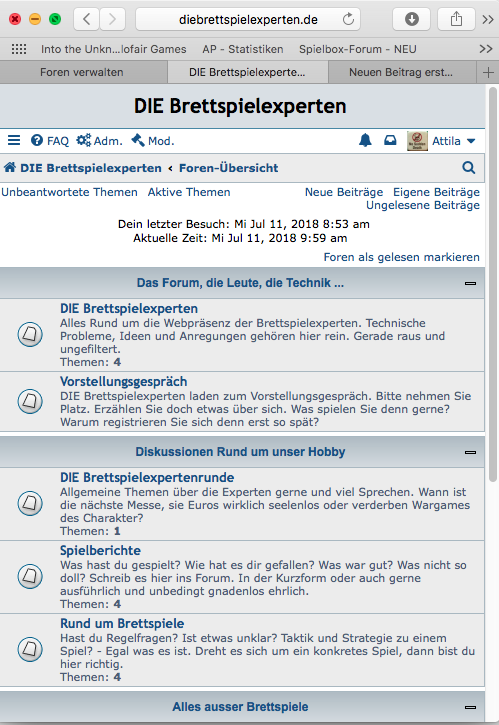Click the Safari downloads icon

pos(412,19)
